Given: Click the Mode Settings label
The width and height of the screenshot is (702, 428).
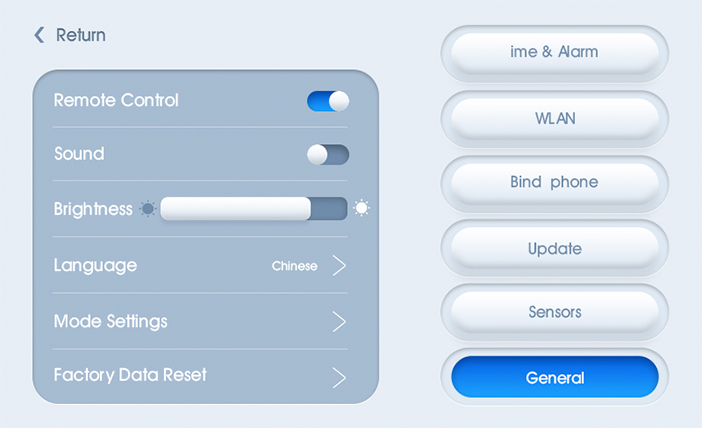Looking at the screenshot, I should pyautogui.click(x=110, y=321).
